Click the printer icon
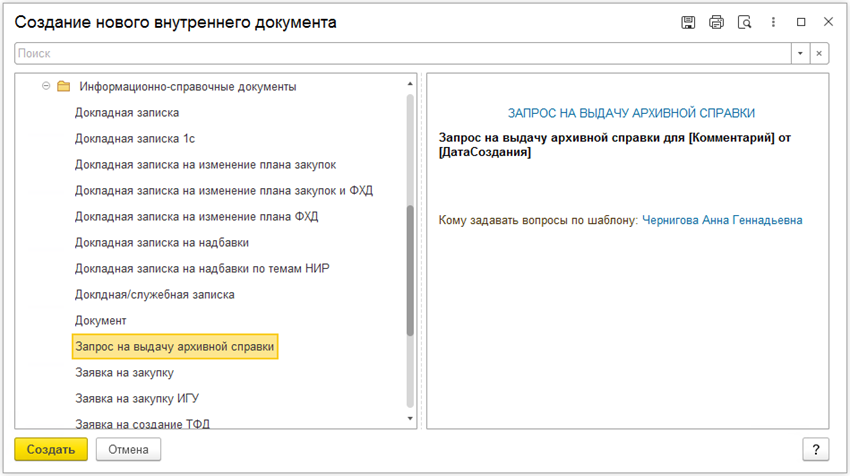850x476 pixels. pyautogui.click(x=716, y=22)
